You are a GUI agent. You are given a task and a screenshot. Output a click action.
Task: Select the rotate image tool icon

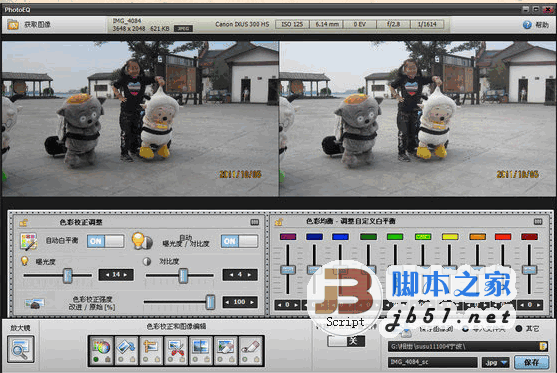[x=126, y=347]
